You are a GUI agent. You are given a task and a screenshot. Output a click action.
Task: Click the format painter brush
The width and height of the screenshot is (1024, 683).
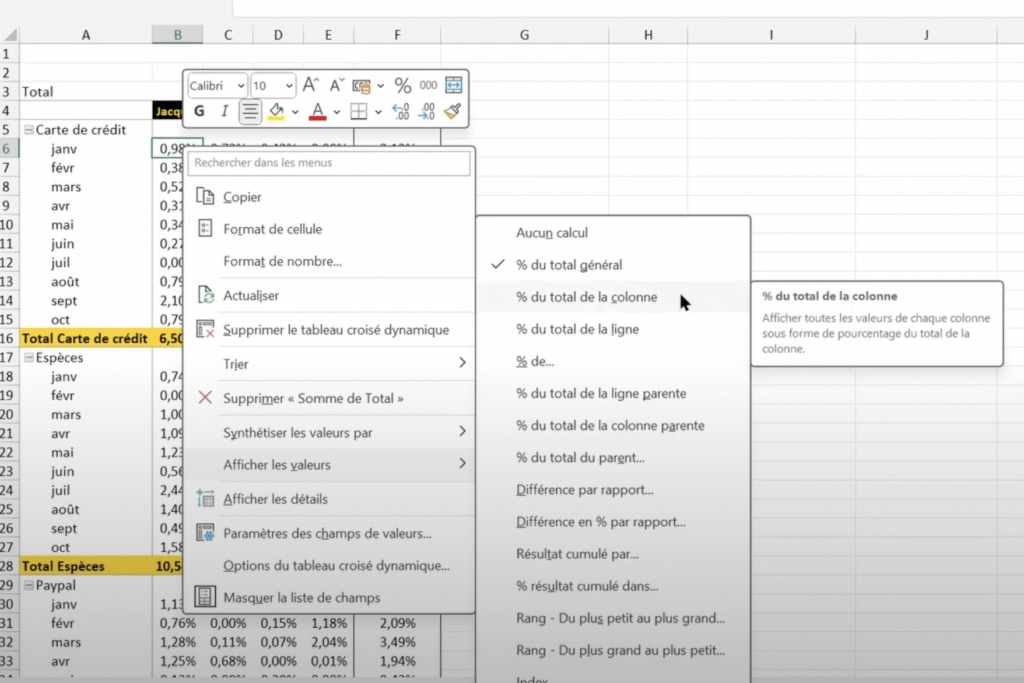[452, 112]
